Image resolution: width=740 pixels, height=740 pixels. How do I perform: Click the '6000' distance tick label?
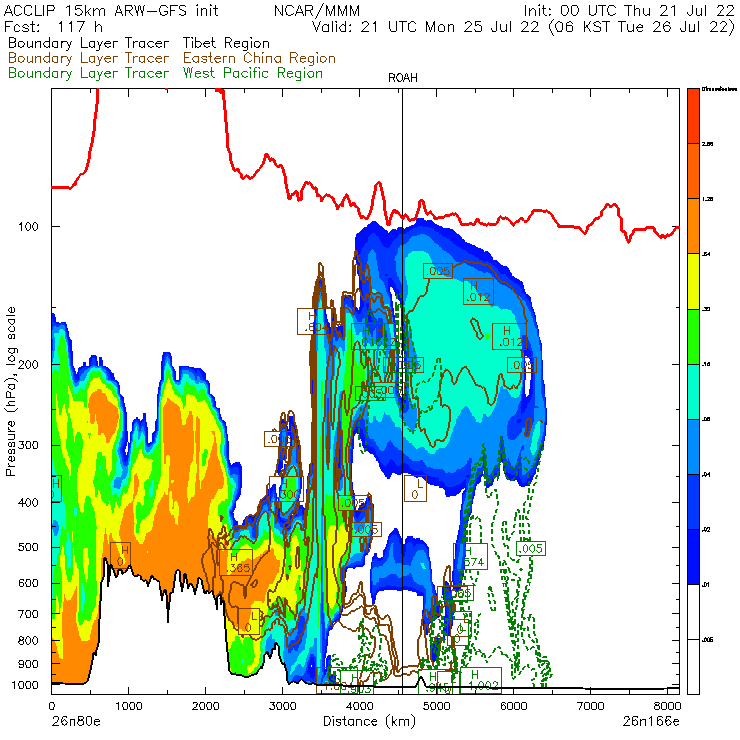tap(513, 706)
